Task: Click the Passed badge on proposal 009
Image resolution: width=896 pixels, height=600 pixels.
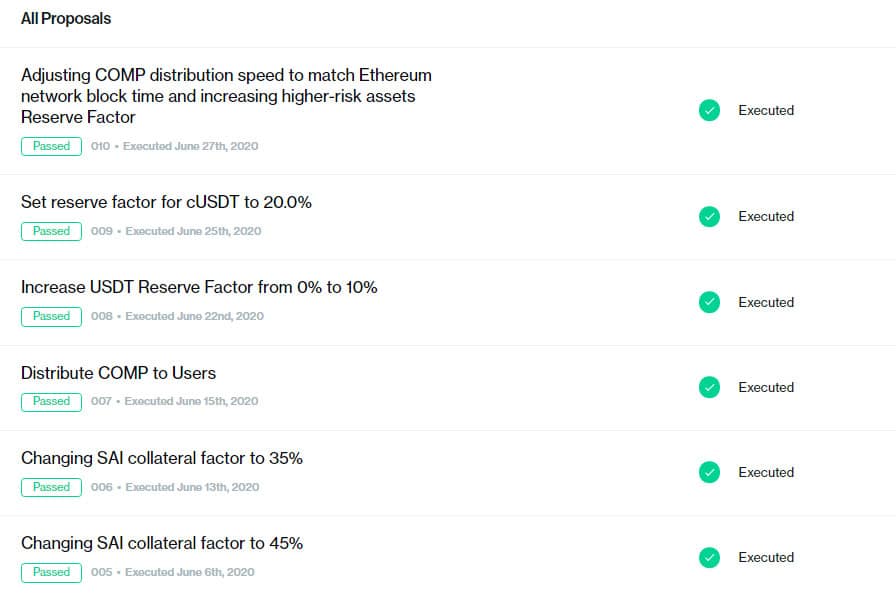Action: pos(51,231)
